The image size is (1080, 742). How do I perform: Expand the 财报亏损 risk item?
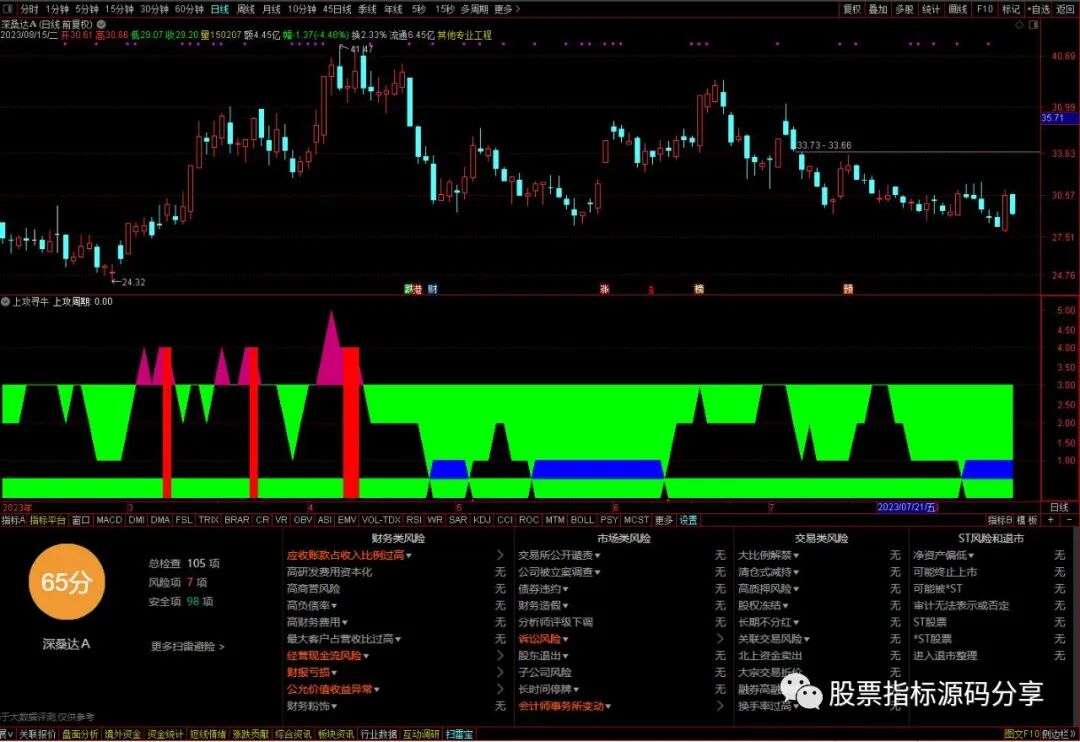[334, 672]
